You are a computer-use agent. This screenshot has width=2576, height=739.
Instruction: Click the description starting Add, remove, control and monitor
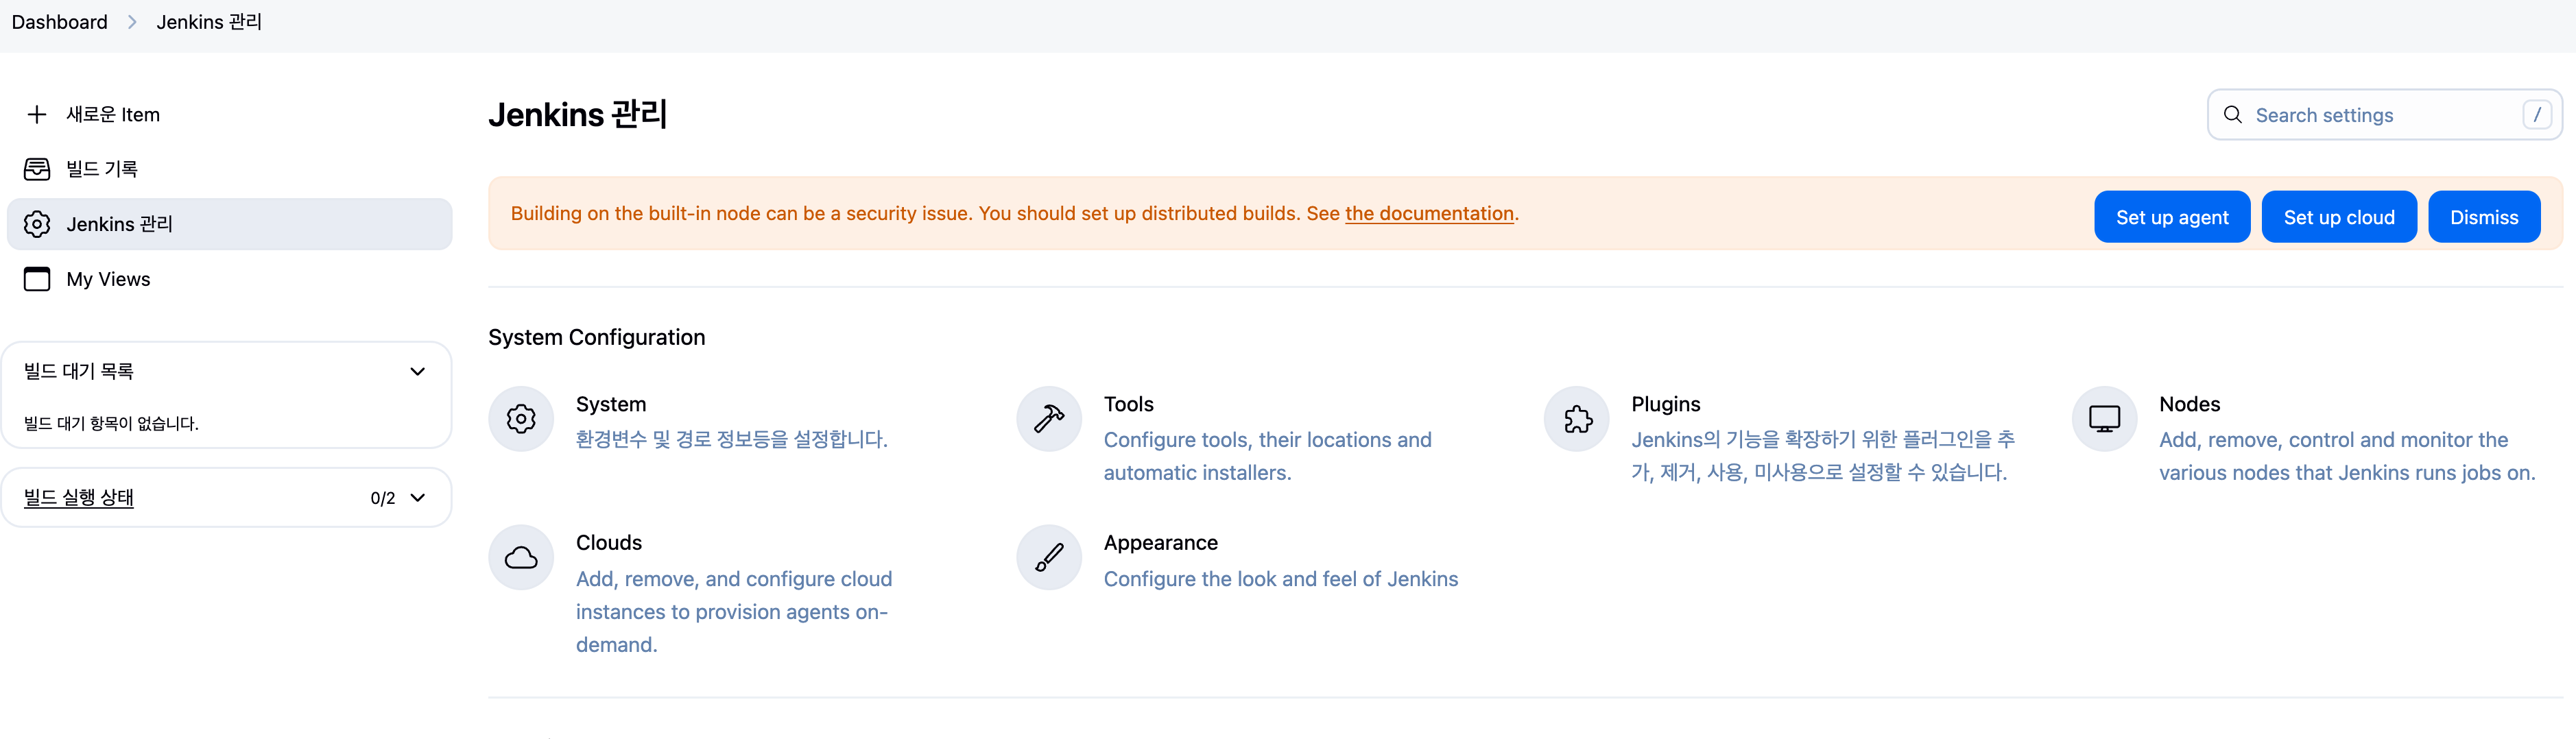click(2347, 456)
